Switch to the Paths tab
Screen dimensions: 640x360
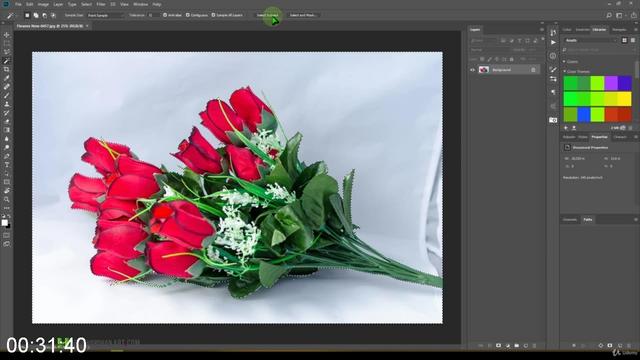click(x=588, y=220)
